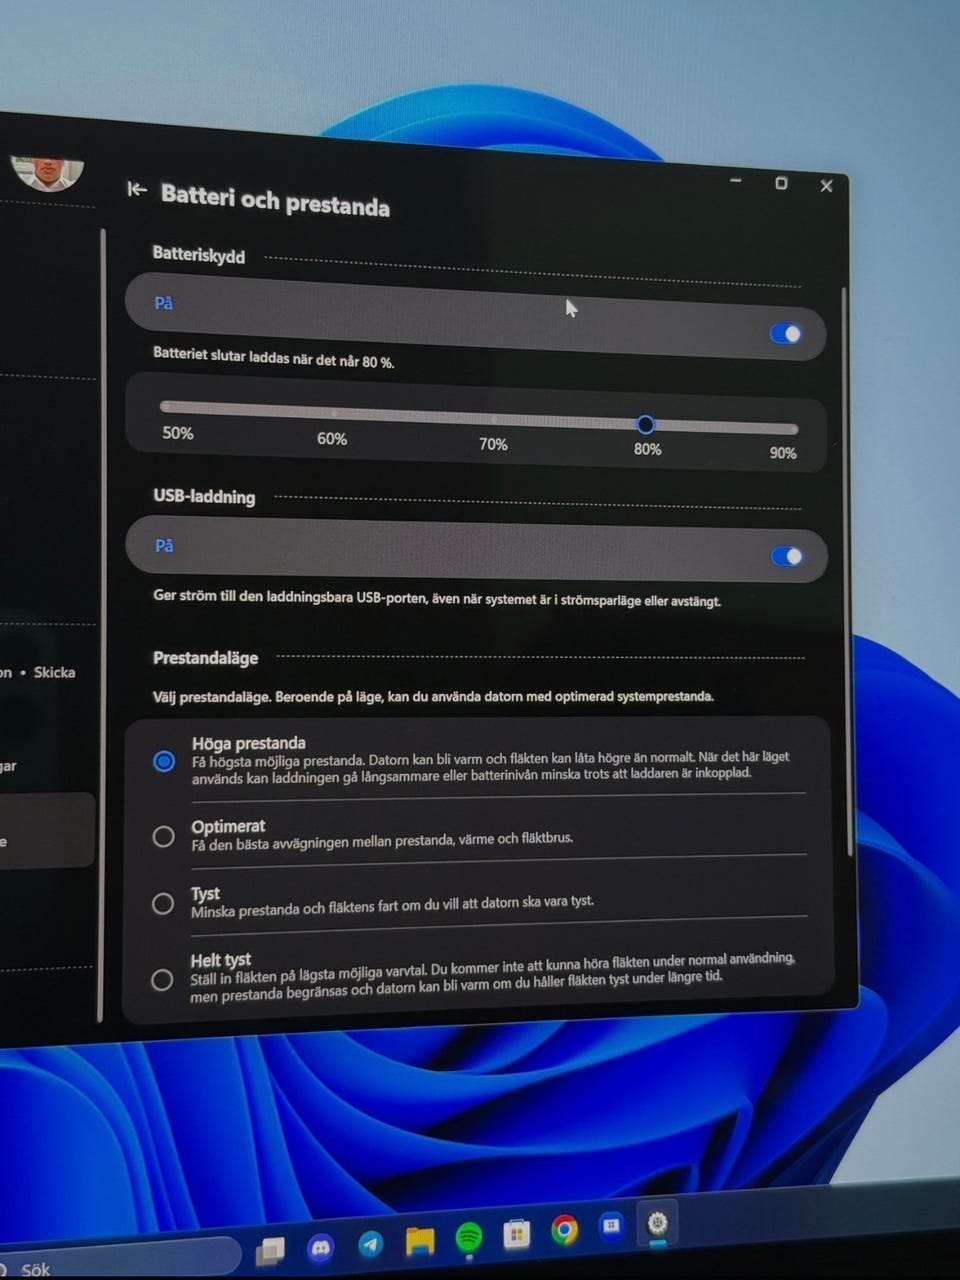The height and width of the screenshot is (1280, 960).
Task: Click the user profile picture in sidebar
Action: tap(47, 172)
